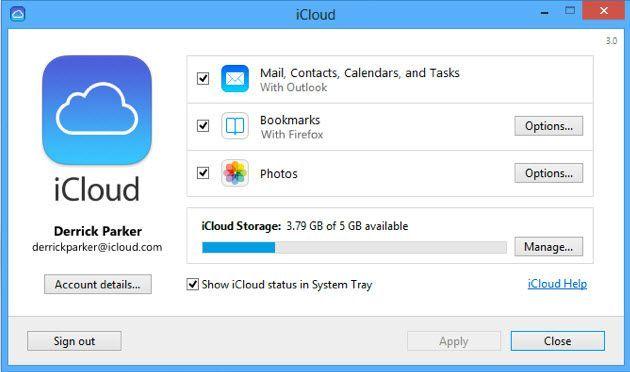Uncheck Mail, Contacts, Calendars, and Tasks
The image size is (630, 372).
[x=203, y=78]
